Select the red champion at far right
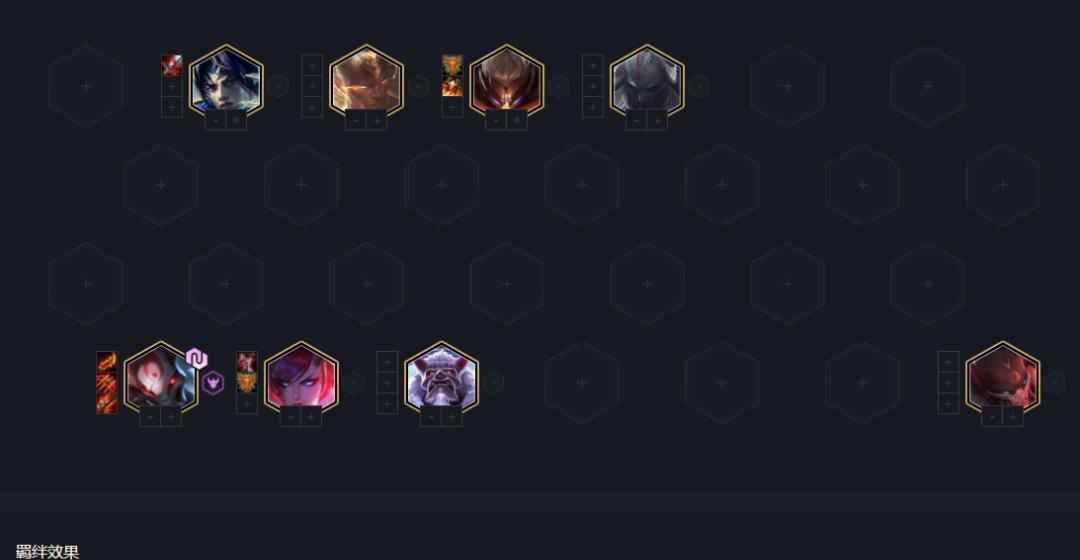This screenshot has width=1080, height=560. pyautogui.click(x=1003, y=376)
